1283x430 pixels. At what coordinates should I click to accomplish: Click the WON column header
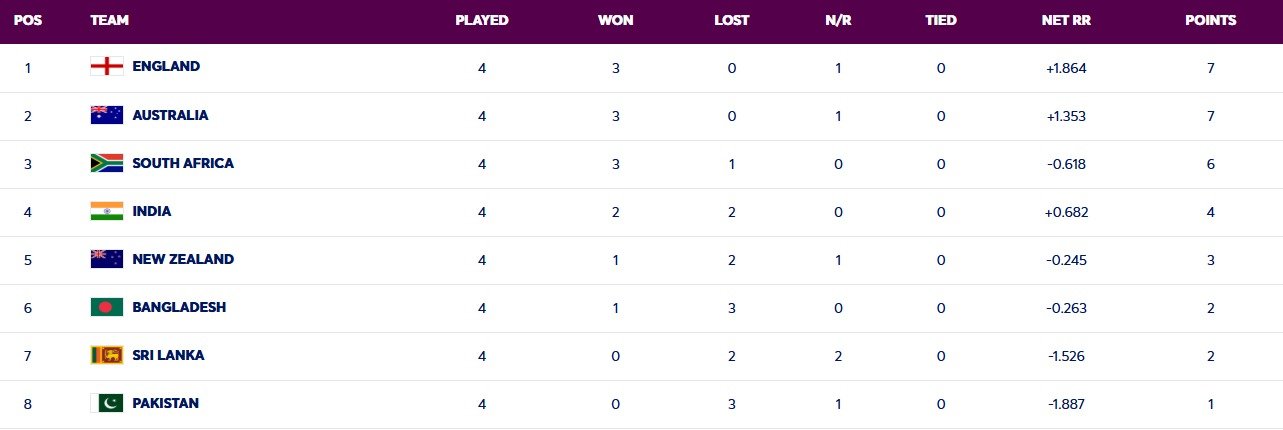[614, 20]
